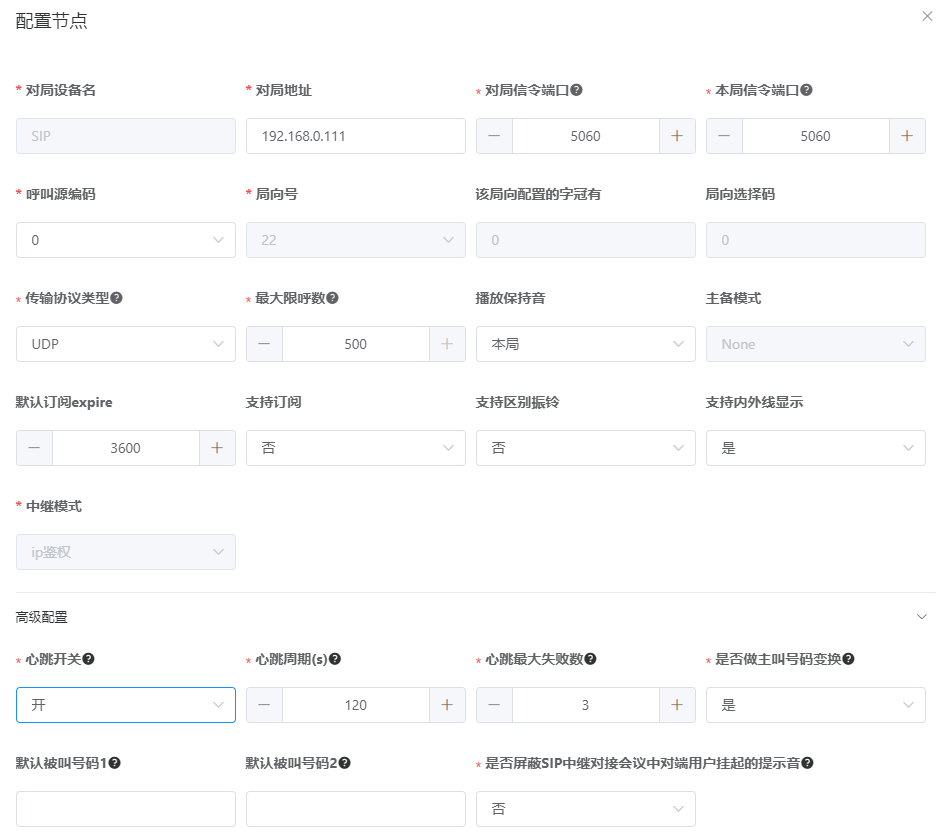Decrease 默认订阅expire with minus button
The width and height of the screenshot is (942, 840).
[34, 448]
